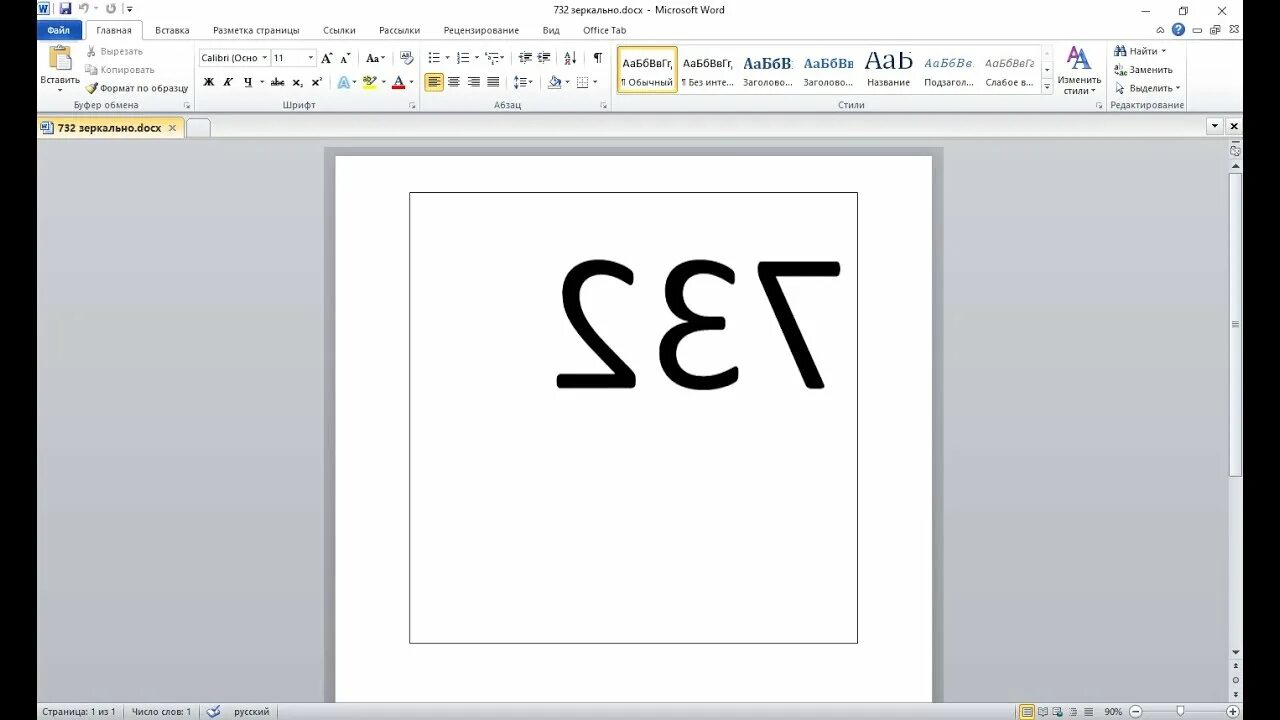The width and height of the screenshot is (1280, 720).
Task: Apply strikethrough formatting
Action: (277, 82)
